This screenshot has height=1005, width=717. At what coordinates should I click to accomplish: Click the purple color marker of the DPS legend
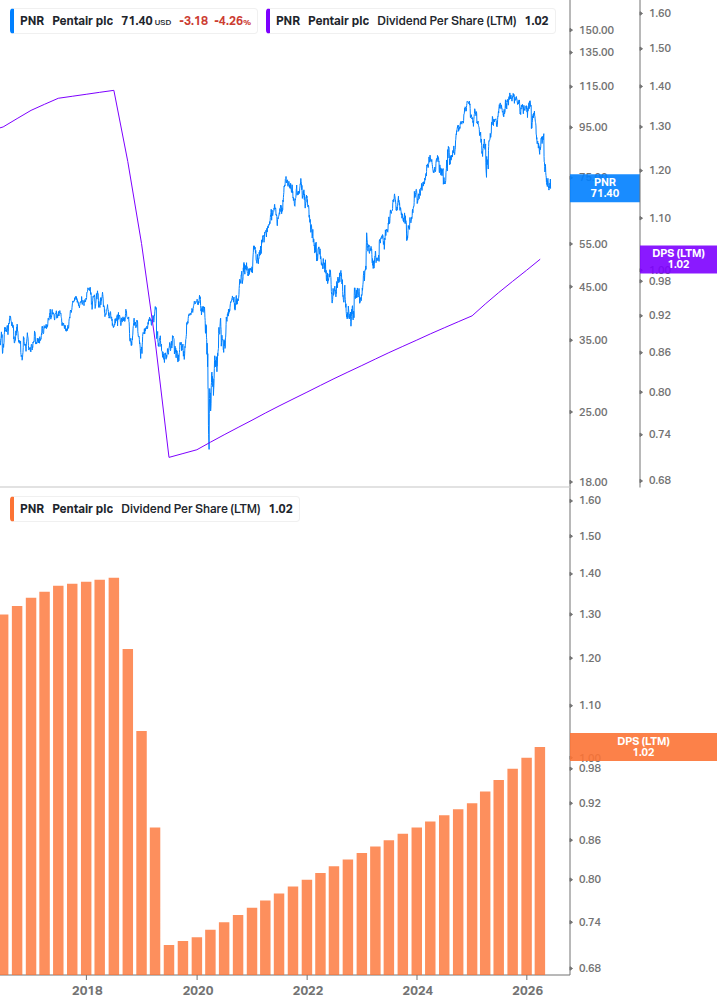[x=268, y=21]
